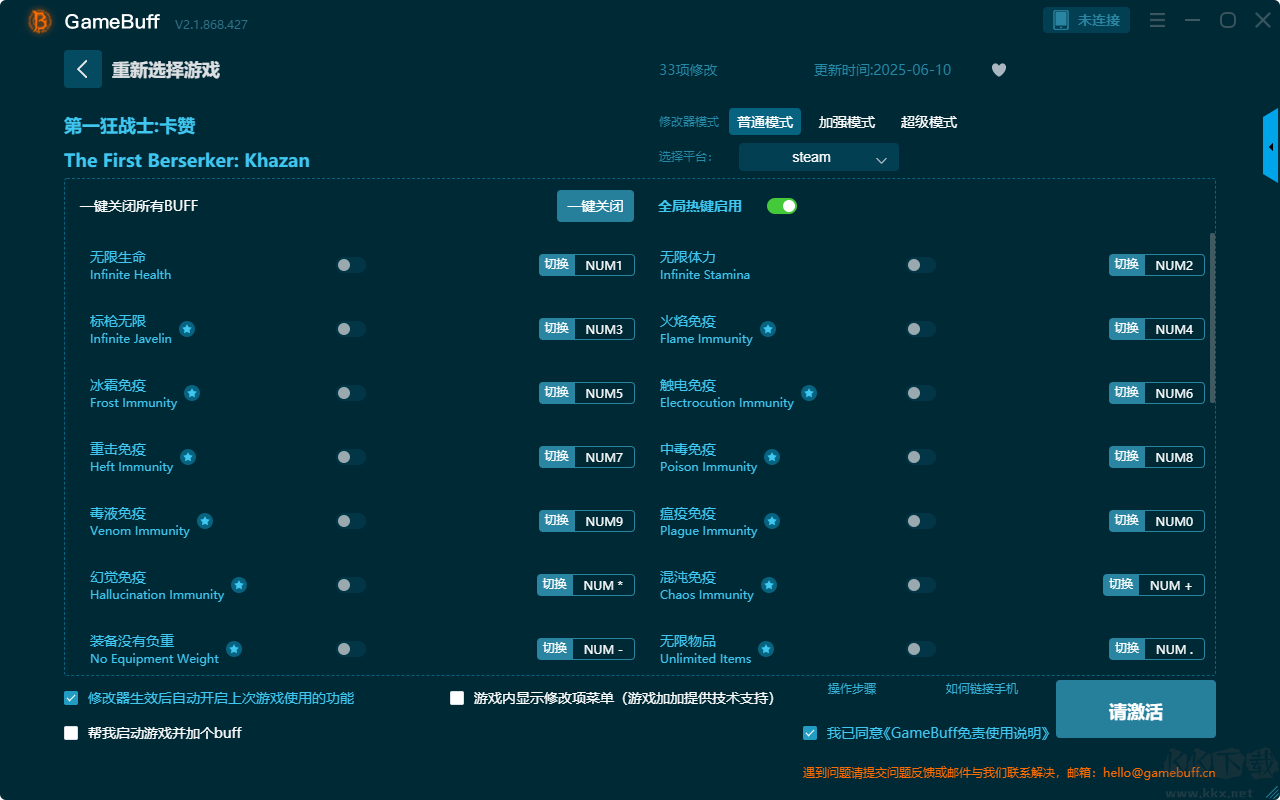Click the star badge next to Heft Immunity

pyautogui.click(x=188, y=457)
